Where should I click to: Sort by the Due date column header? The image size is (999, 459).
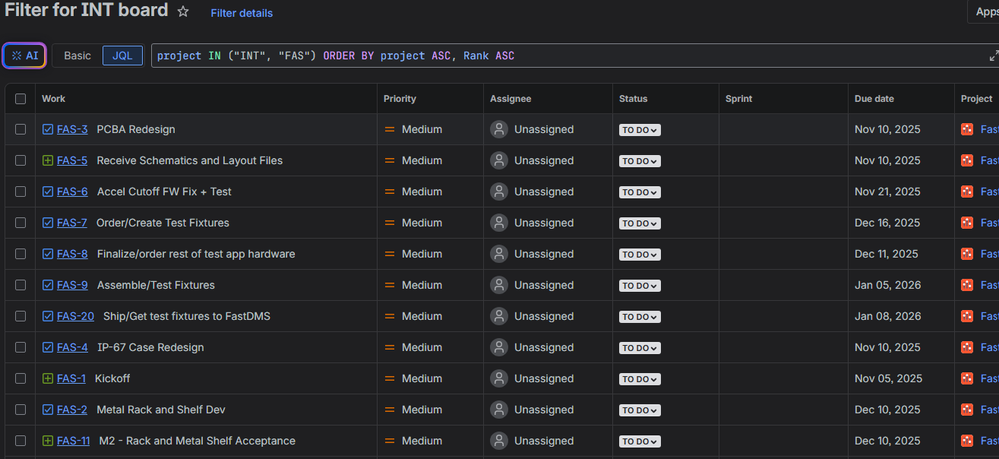pyautogui.click(x=874, y=99)
